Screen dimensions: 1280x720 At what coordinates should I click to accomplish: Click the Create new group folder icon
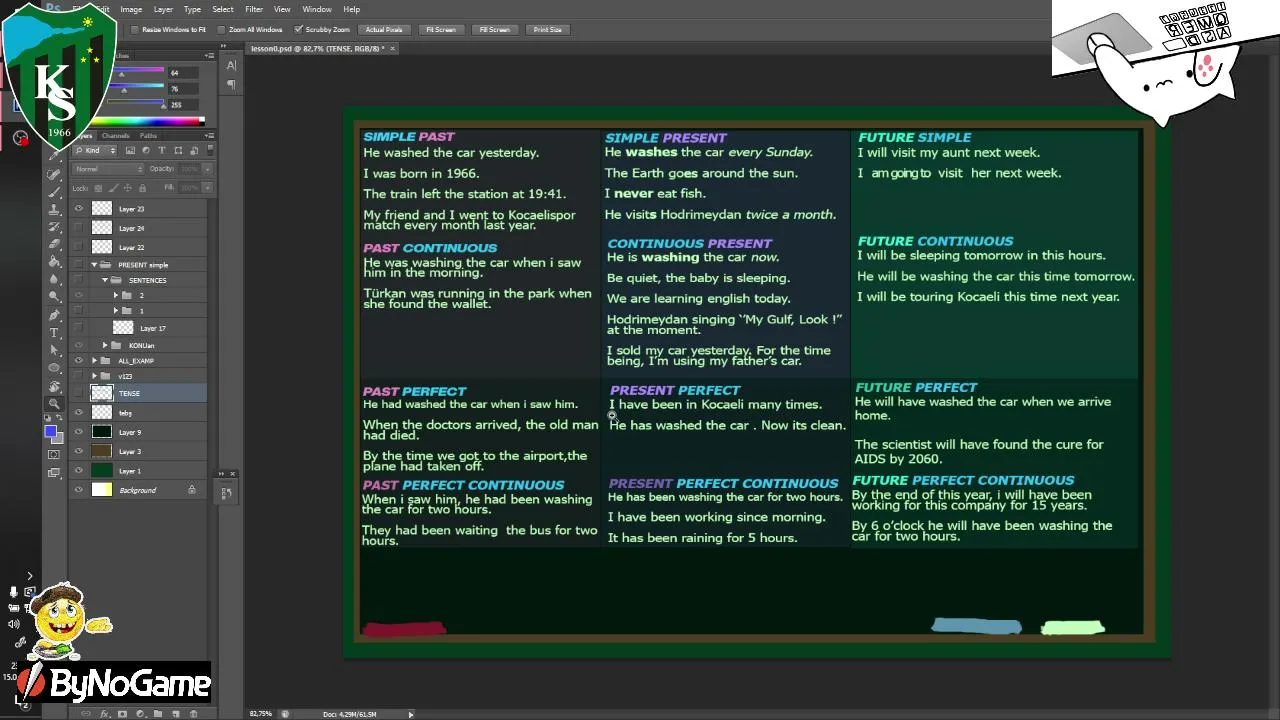tap(158, 714)
